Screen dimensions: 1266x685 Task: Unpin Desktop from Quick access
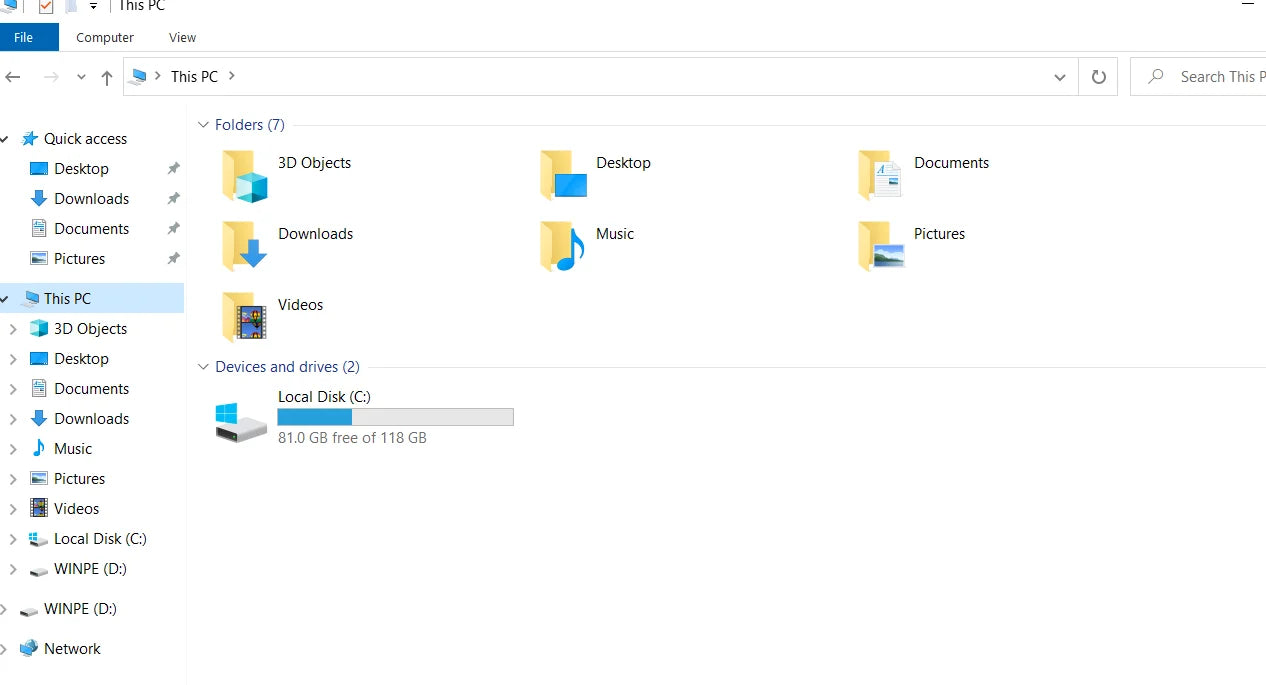point(173,169)
